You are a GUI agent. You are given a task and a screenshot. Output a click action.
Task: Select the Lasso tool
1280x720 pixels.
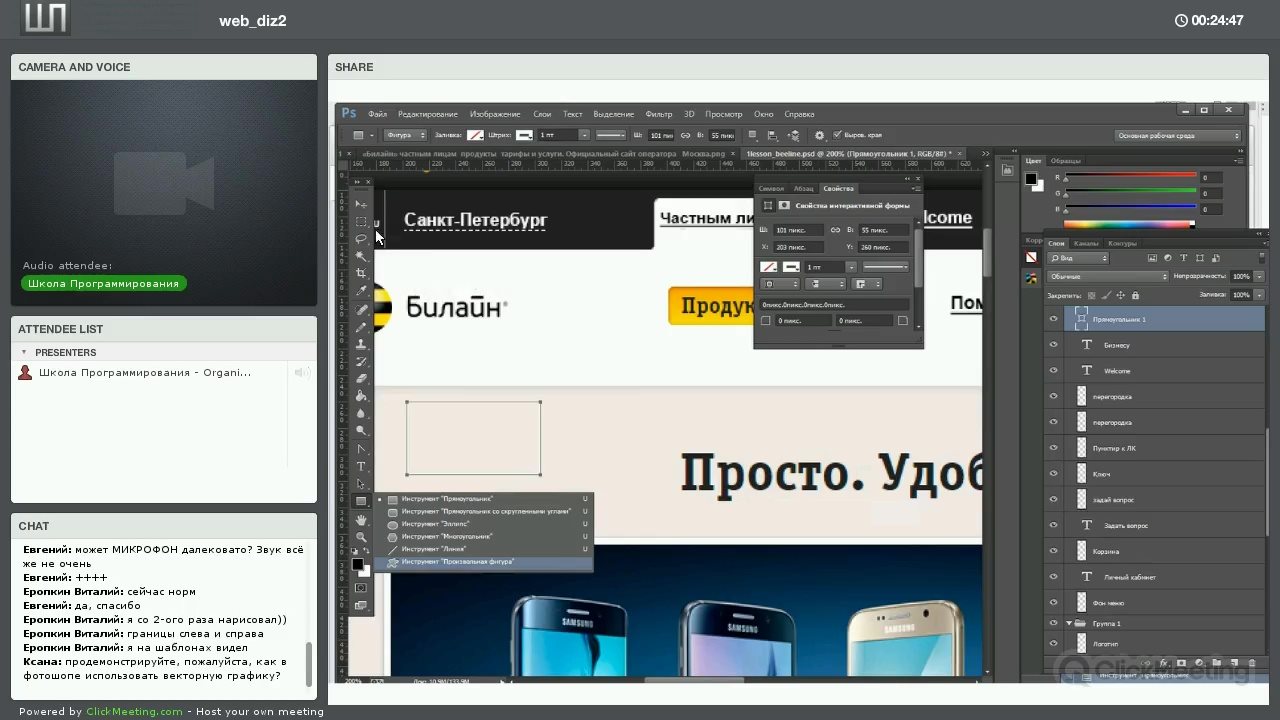coord(361,239)
